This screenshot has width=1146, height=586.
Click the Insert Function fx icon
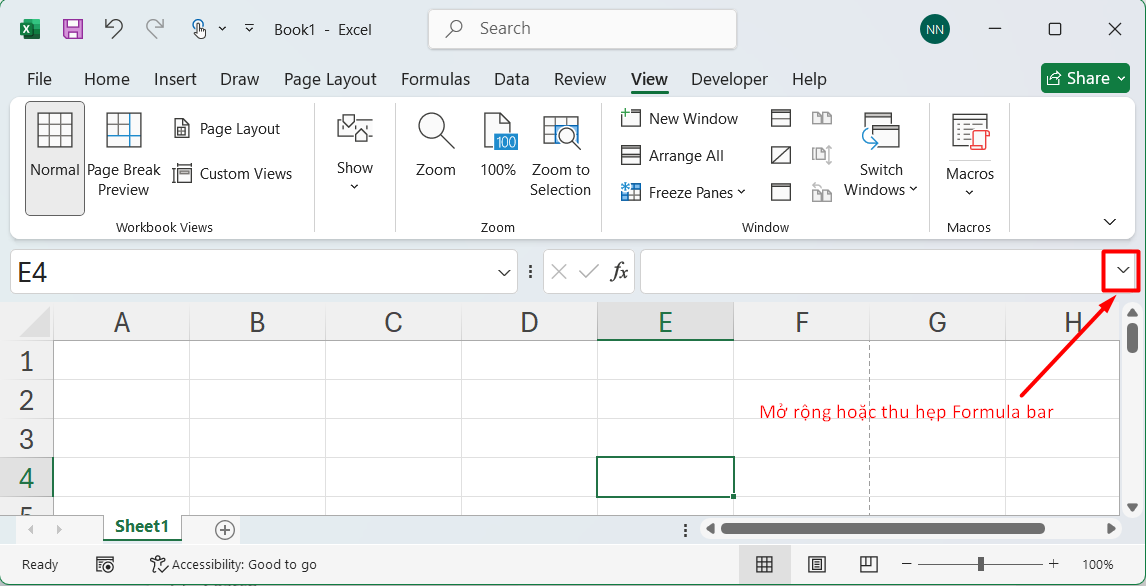tap(620, 272)
